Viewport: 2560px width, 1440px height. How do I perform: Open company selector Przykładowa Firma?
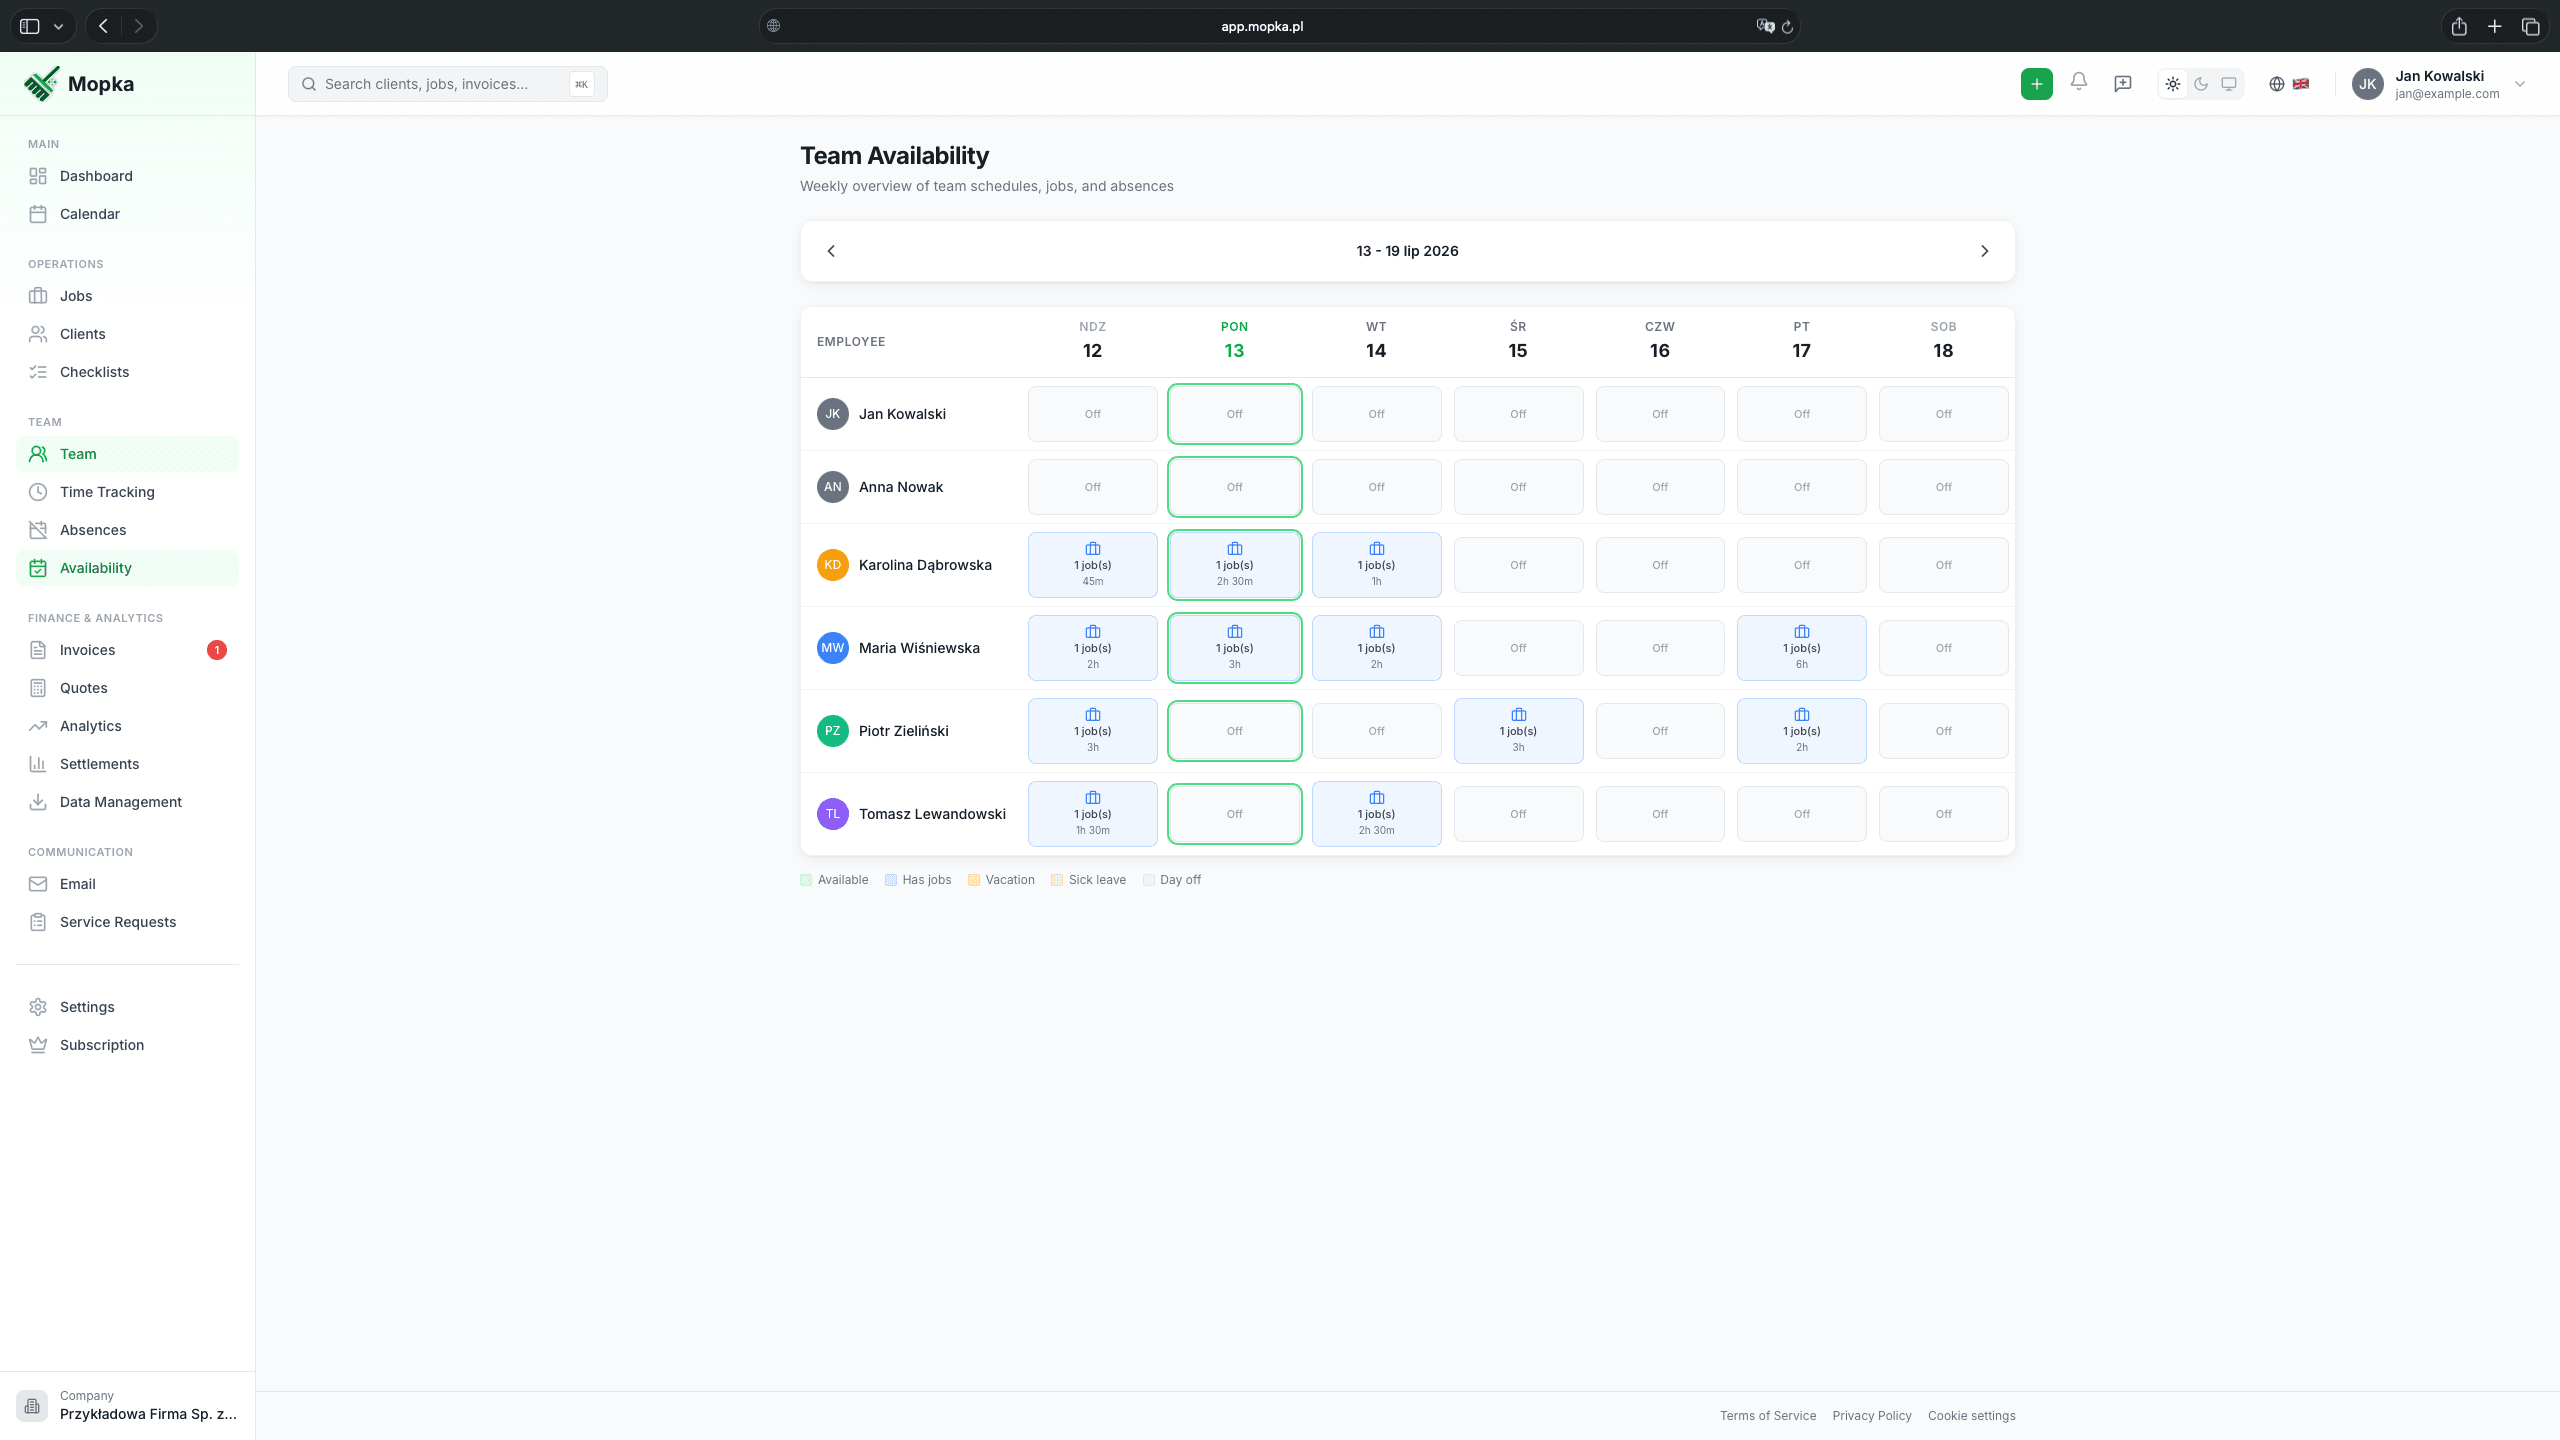click(128, 1405)
